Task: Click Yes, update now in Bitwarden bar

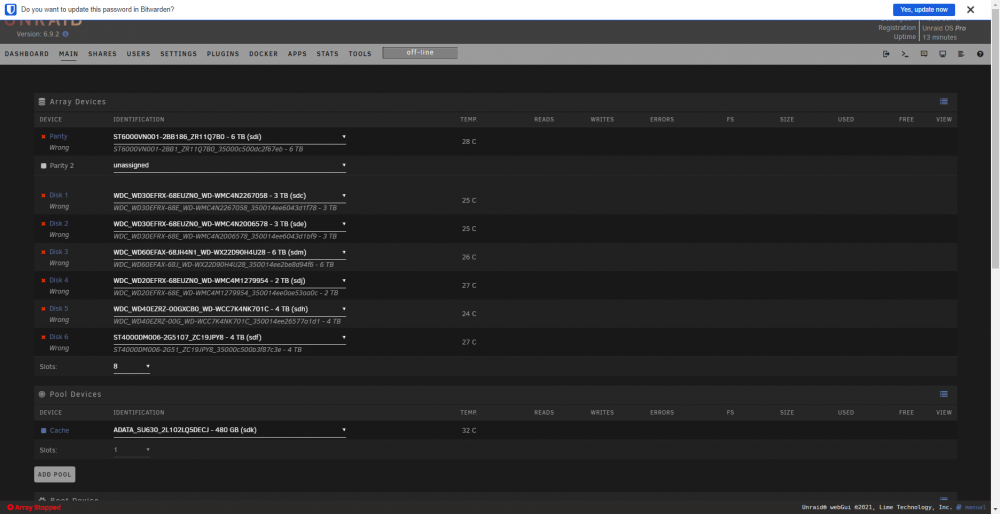Action: point(923,10)
